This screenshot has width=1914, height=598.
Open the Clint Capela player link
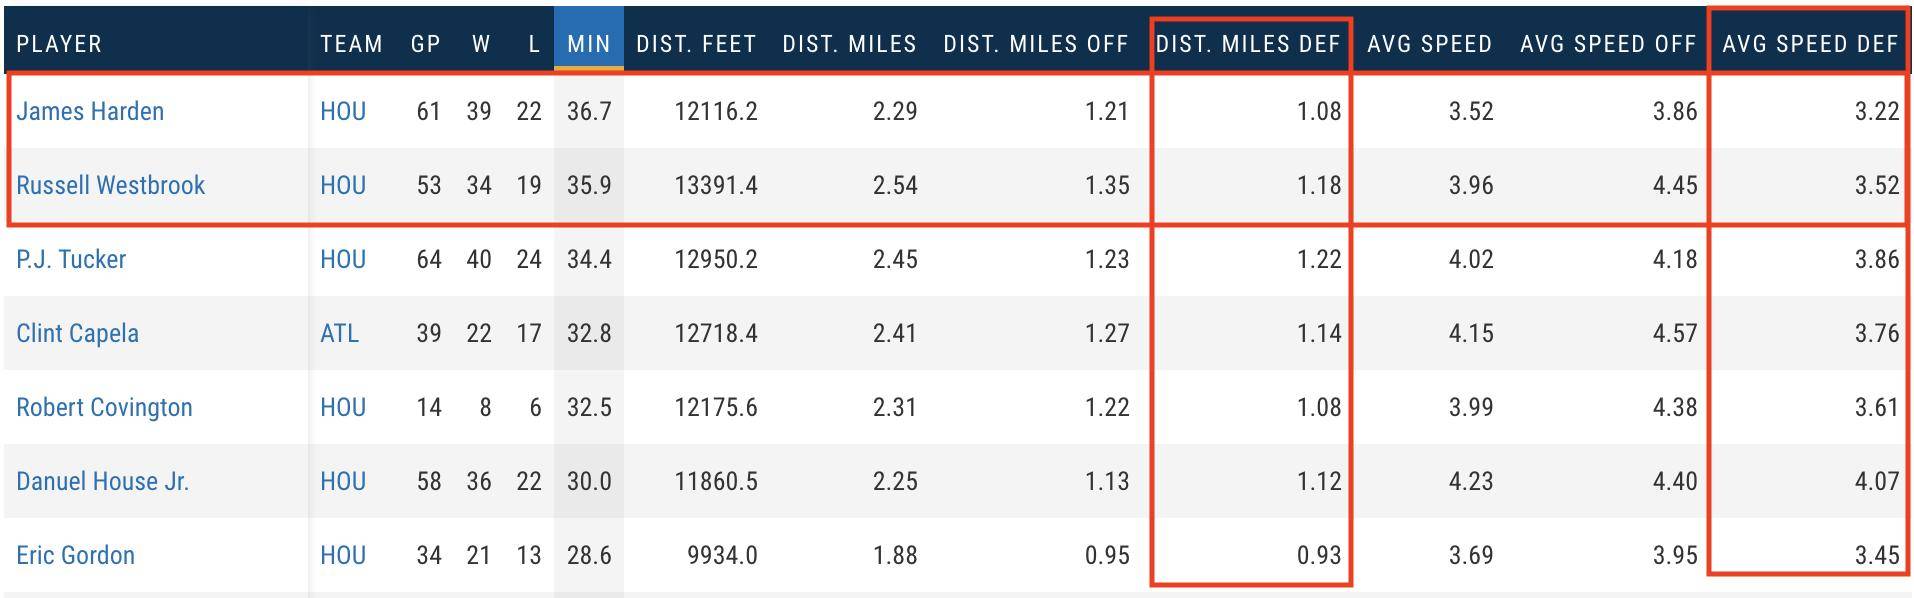click(77, 333)
